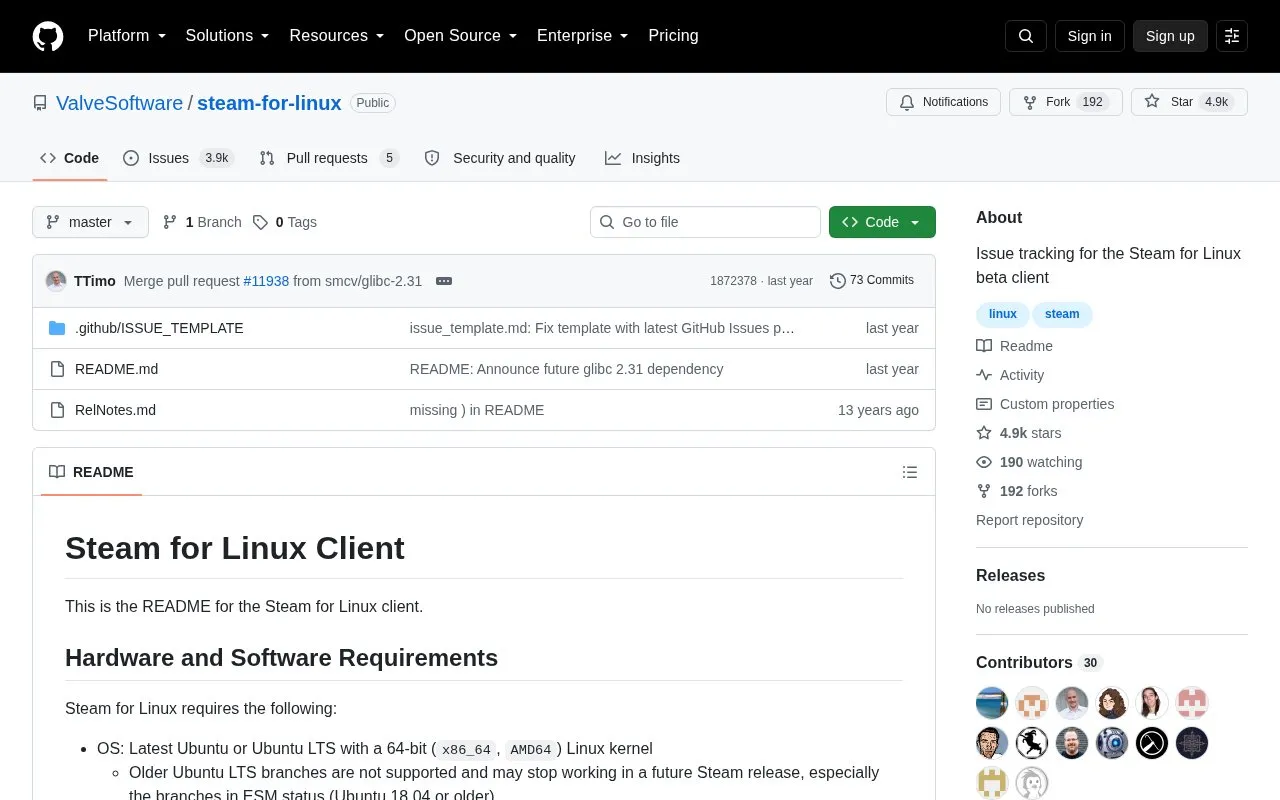The image size is (1280, 800).
Task: Open the TTimo author avatar
Action: 56,281
